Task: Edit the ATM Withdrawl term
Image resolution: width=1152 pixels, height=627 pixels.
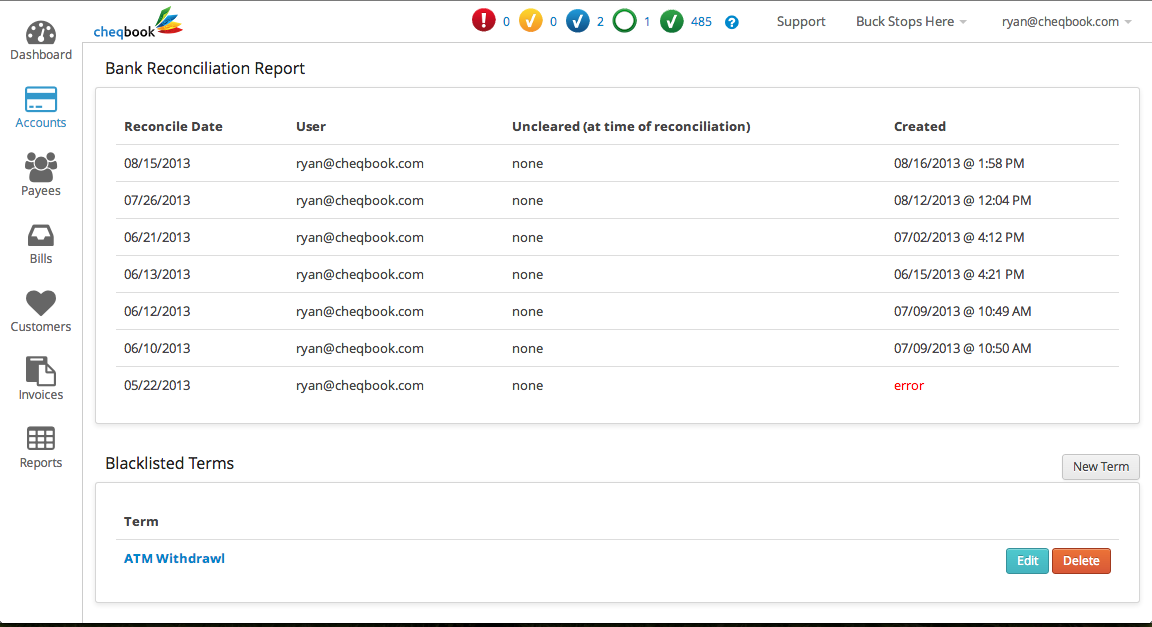Action: (1027, 561)
